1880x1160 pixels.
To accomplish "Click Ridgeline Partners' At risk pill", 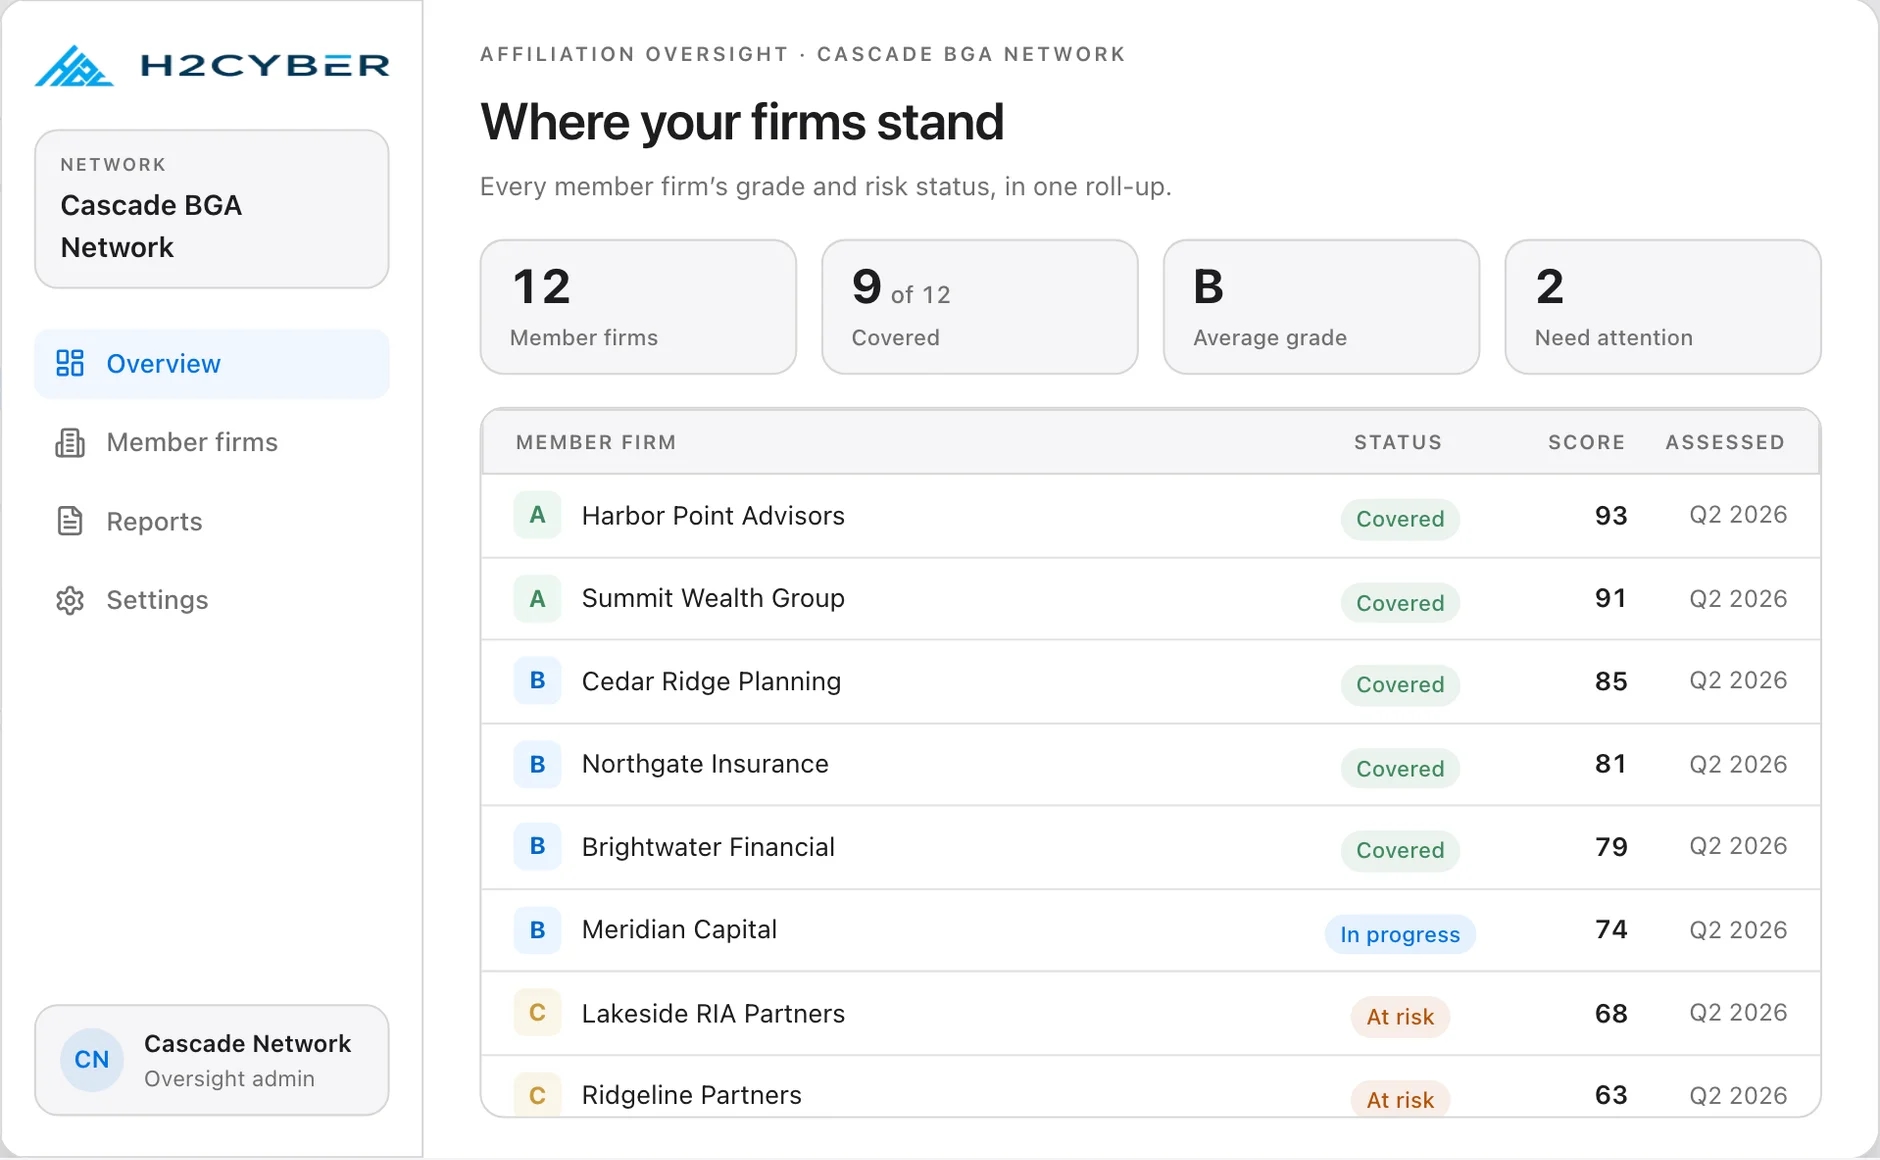I will [1400, 1099].
